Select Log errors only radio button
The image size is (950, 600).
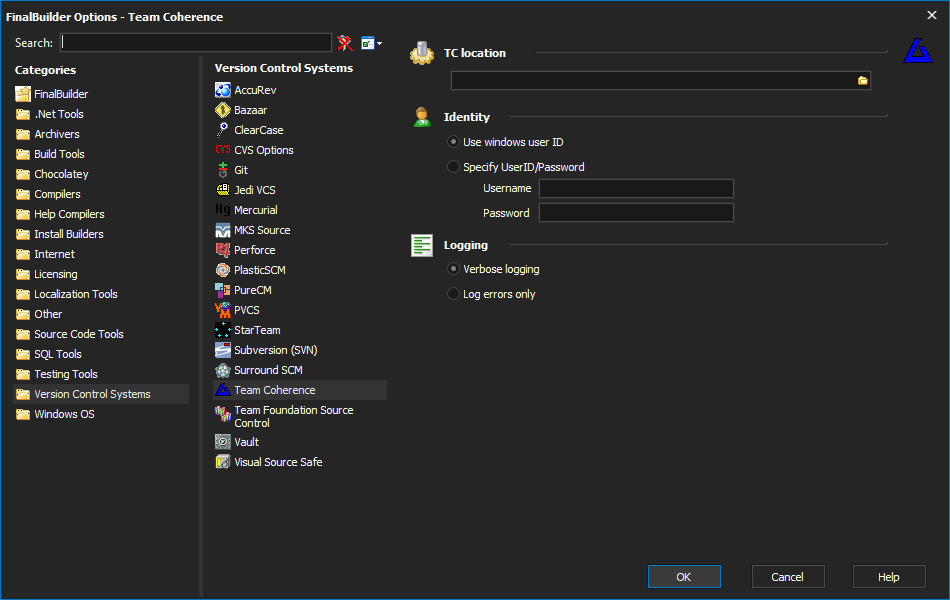pos(453,293)
